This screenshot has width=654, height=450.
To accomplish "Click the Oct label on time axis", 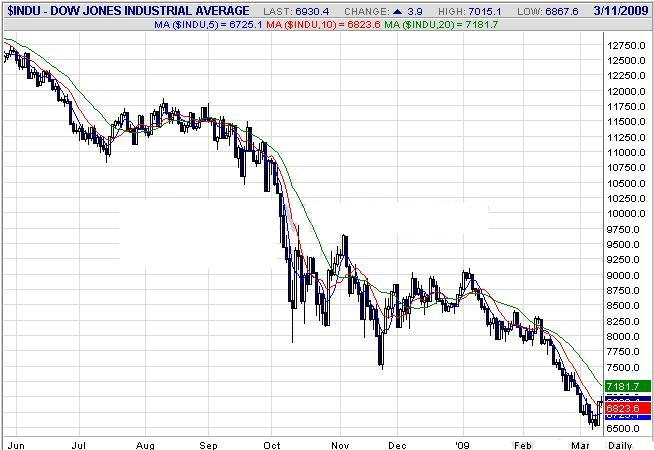I will coord(272,445).
